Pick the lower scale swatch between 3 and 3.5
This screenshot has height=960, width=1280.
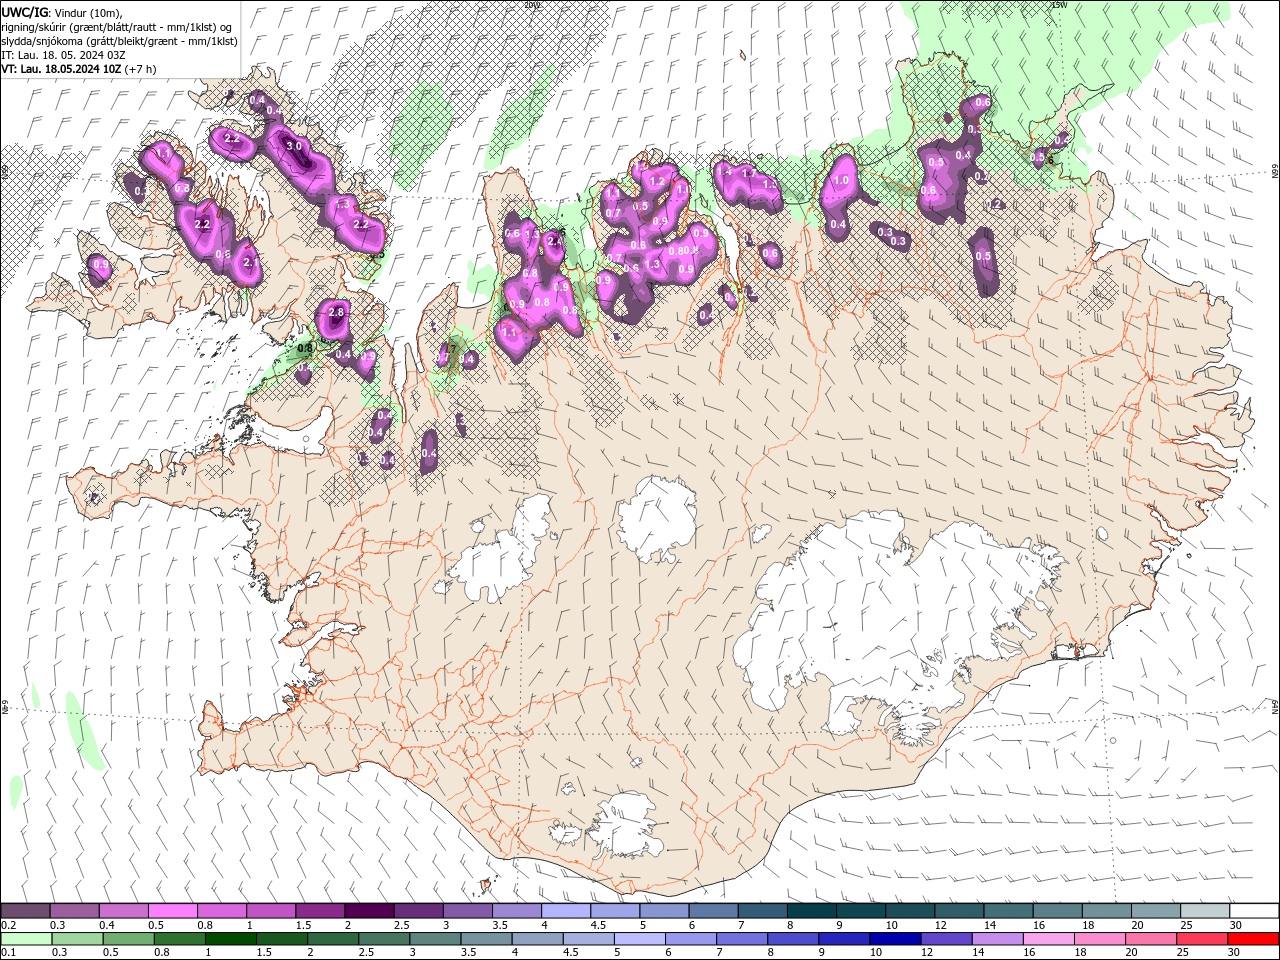[434, 939]
